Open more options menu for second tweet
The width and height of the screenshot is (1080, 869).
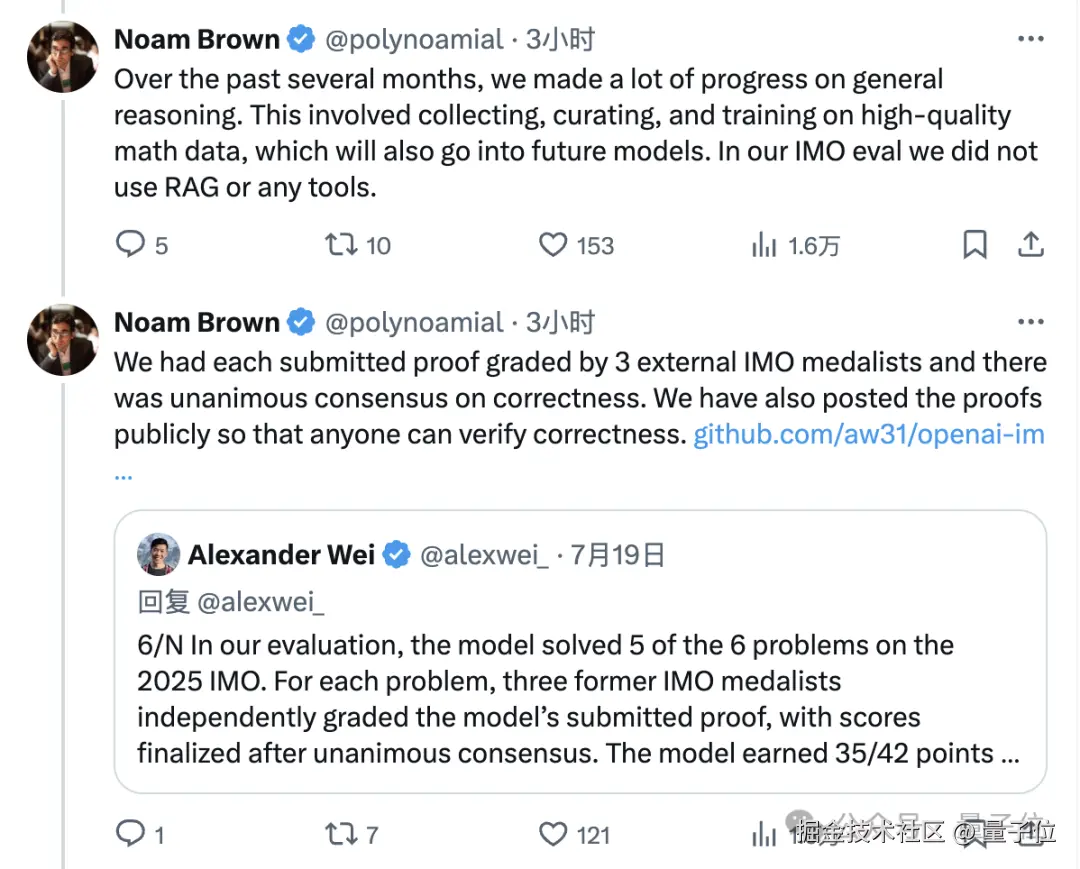coord(1031,322)
